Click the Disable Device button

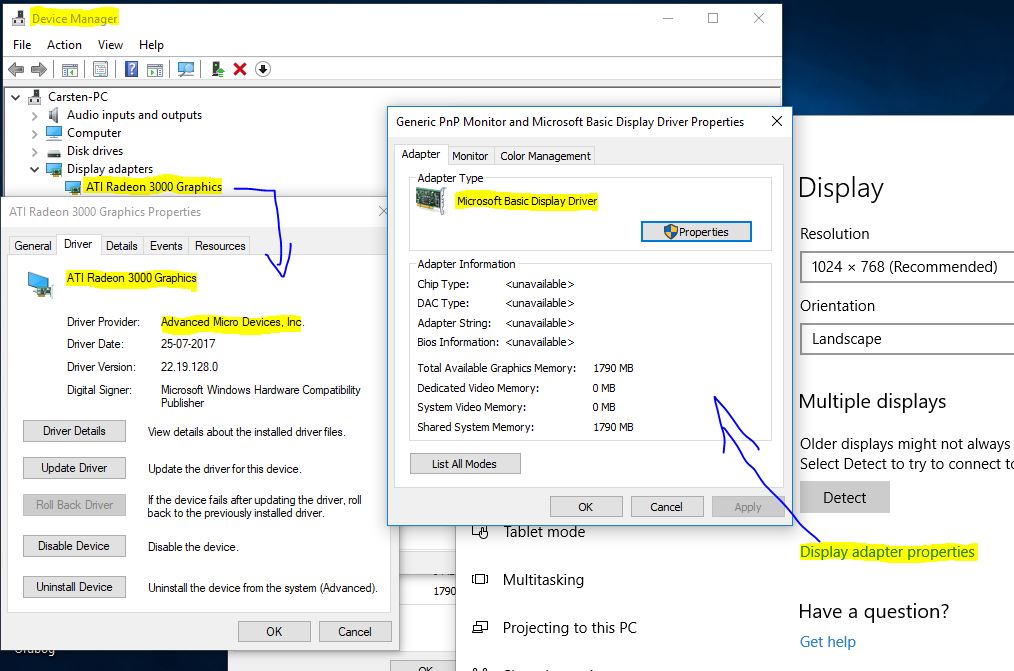click(74, 546)
